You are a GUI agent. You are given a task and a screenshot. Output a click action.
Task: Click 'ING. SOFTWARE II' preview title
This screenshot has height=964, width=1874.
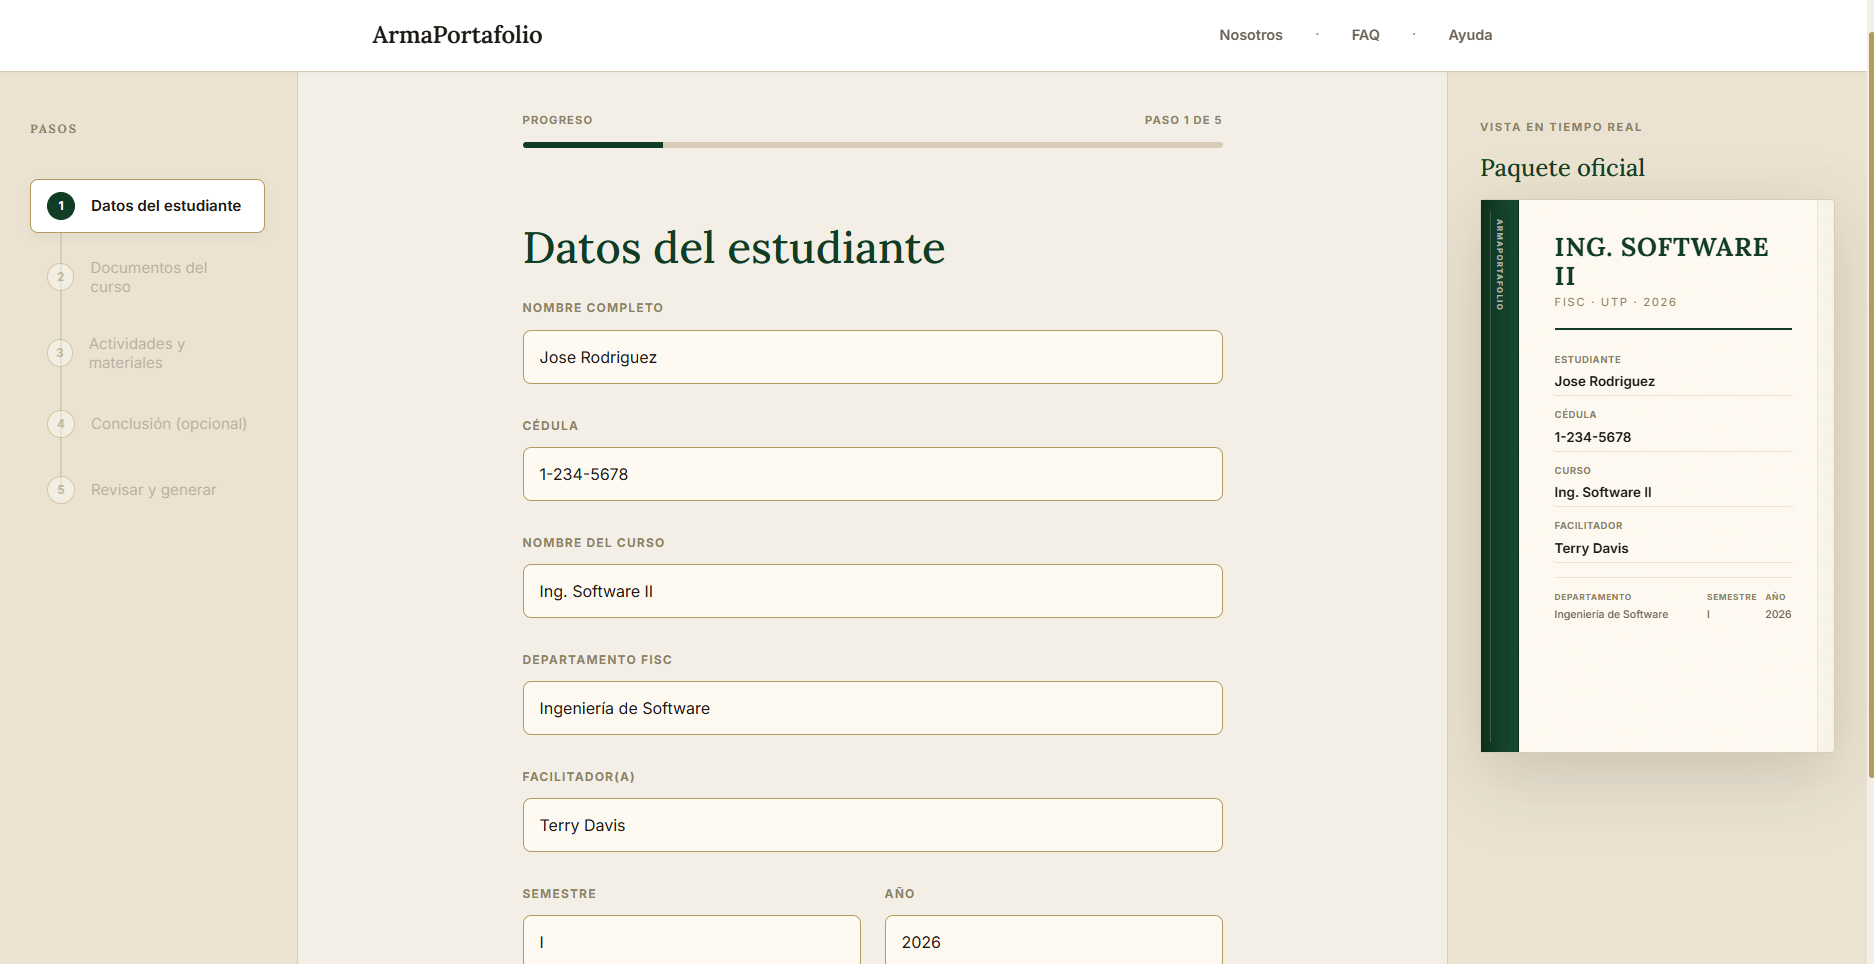pos(1661,261)
